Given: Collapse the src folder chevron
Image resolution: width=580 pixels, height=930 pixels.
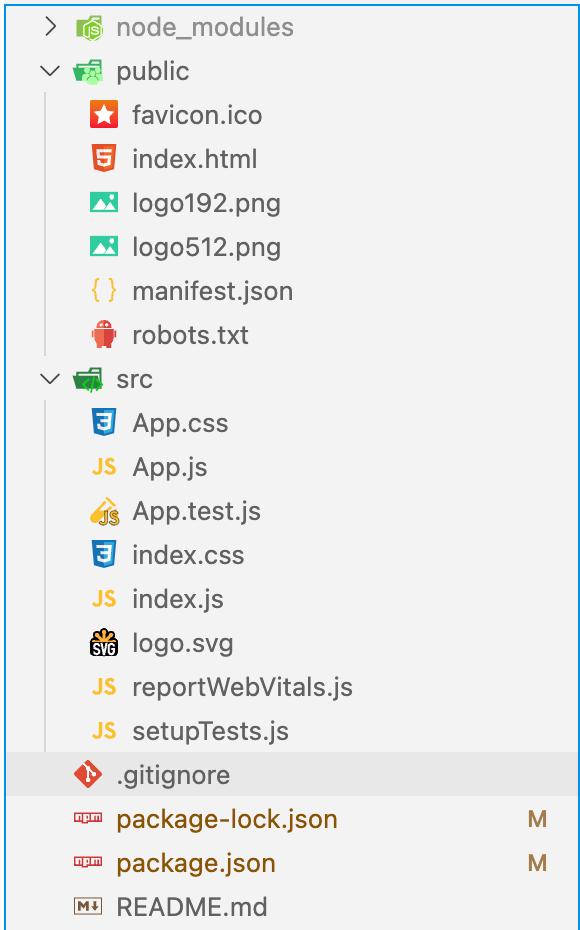Looking at the screenshot, I should click(x=50, y=378).
